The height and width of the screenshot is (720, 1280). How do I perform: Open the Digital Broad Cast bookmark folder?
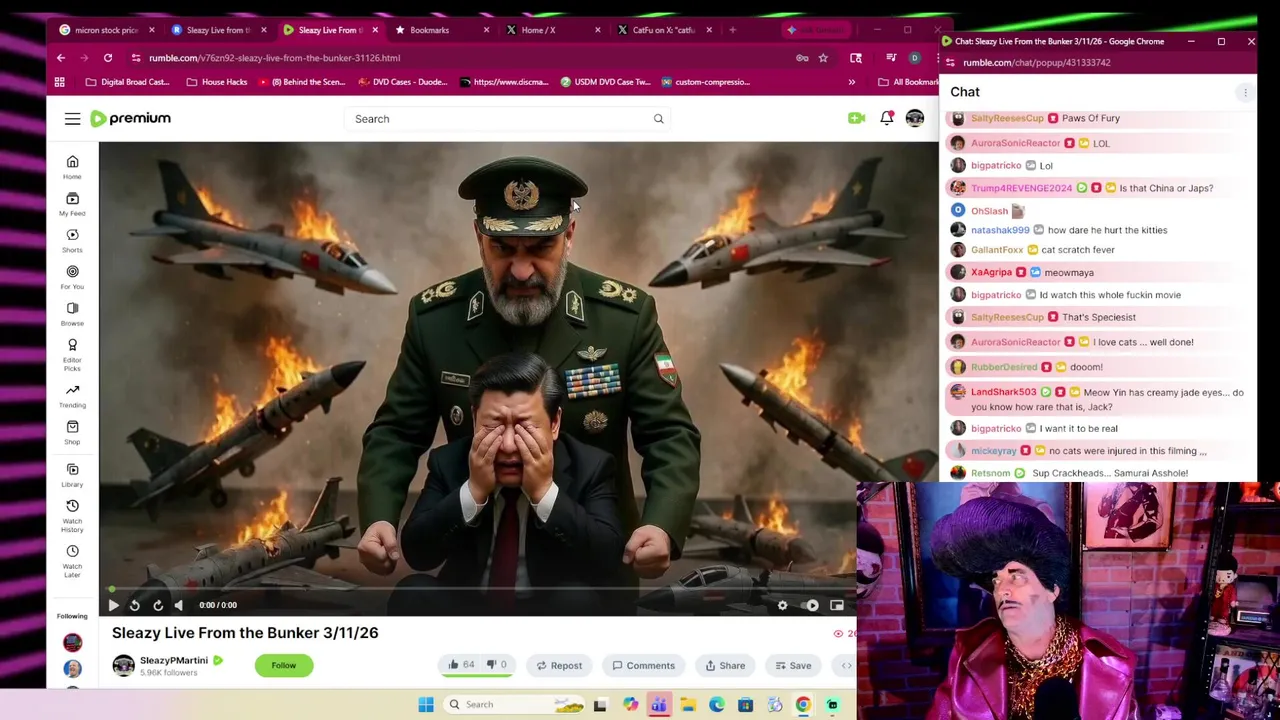click(128, 82)
